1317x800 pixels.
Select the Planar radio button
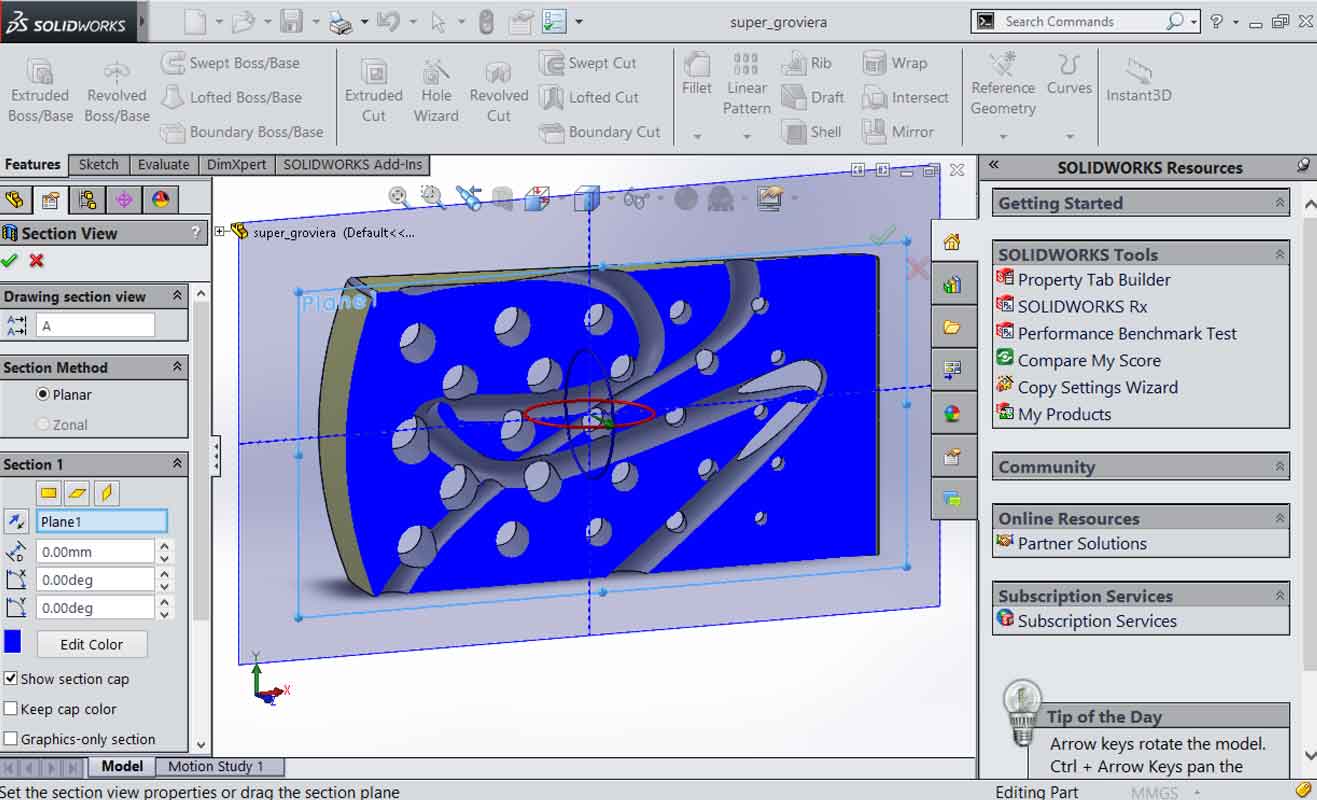click(42, 395)
